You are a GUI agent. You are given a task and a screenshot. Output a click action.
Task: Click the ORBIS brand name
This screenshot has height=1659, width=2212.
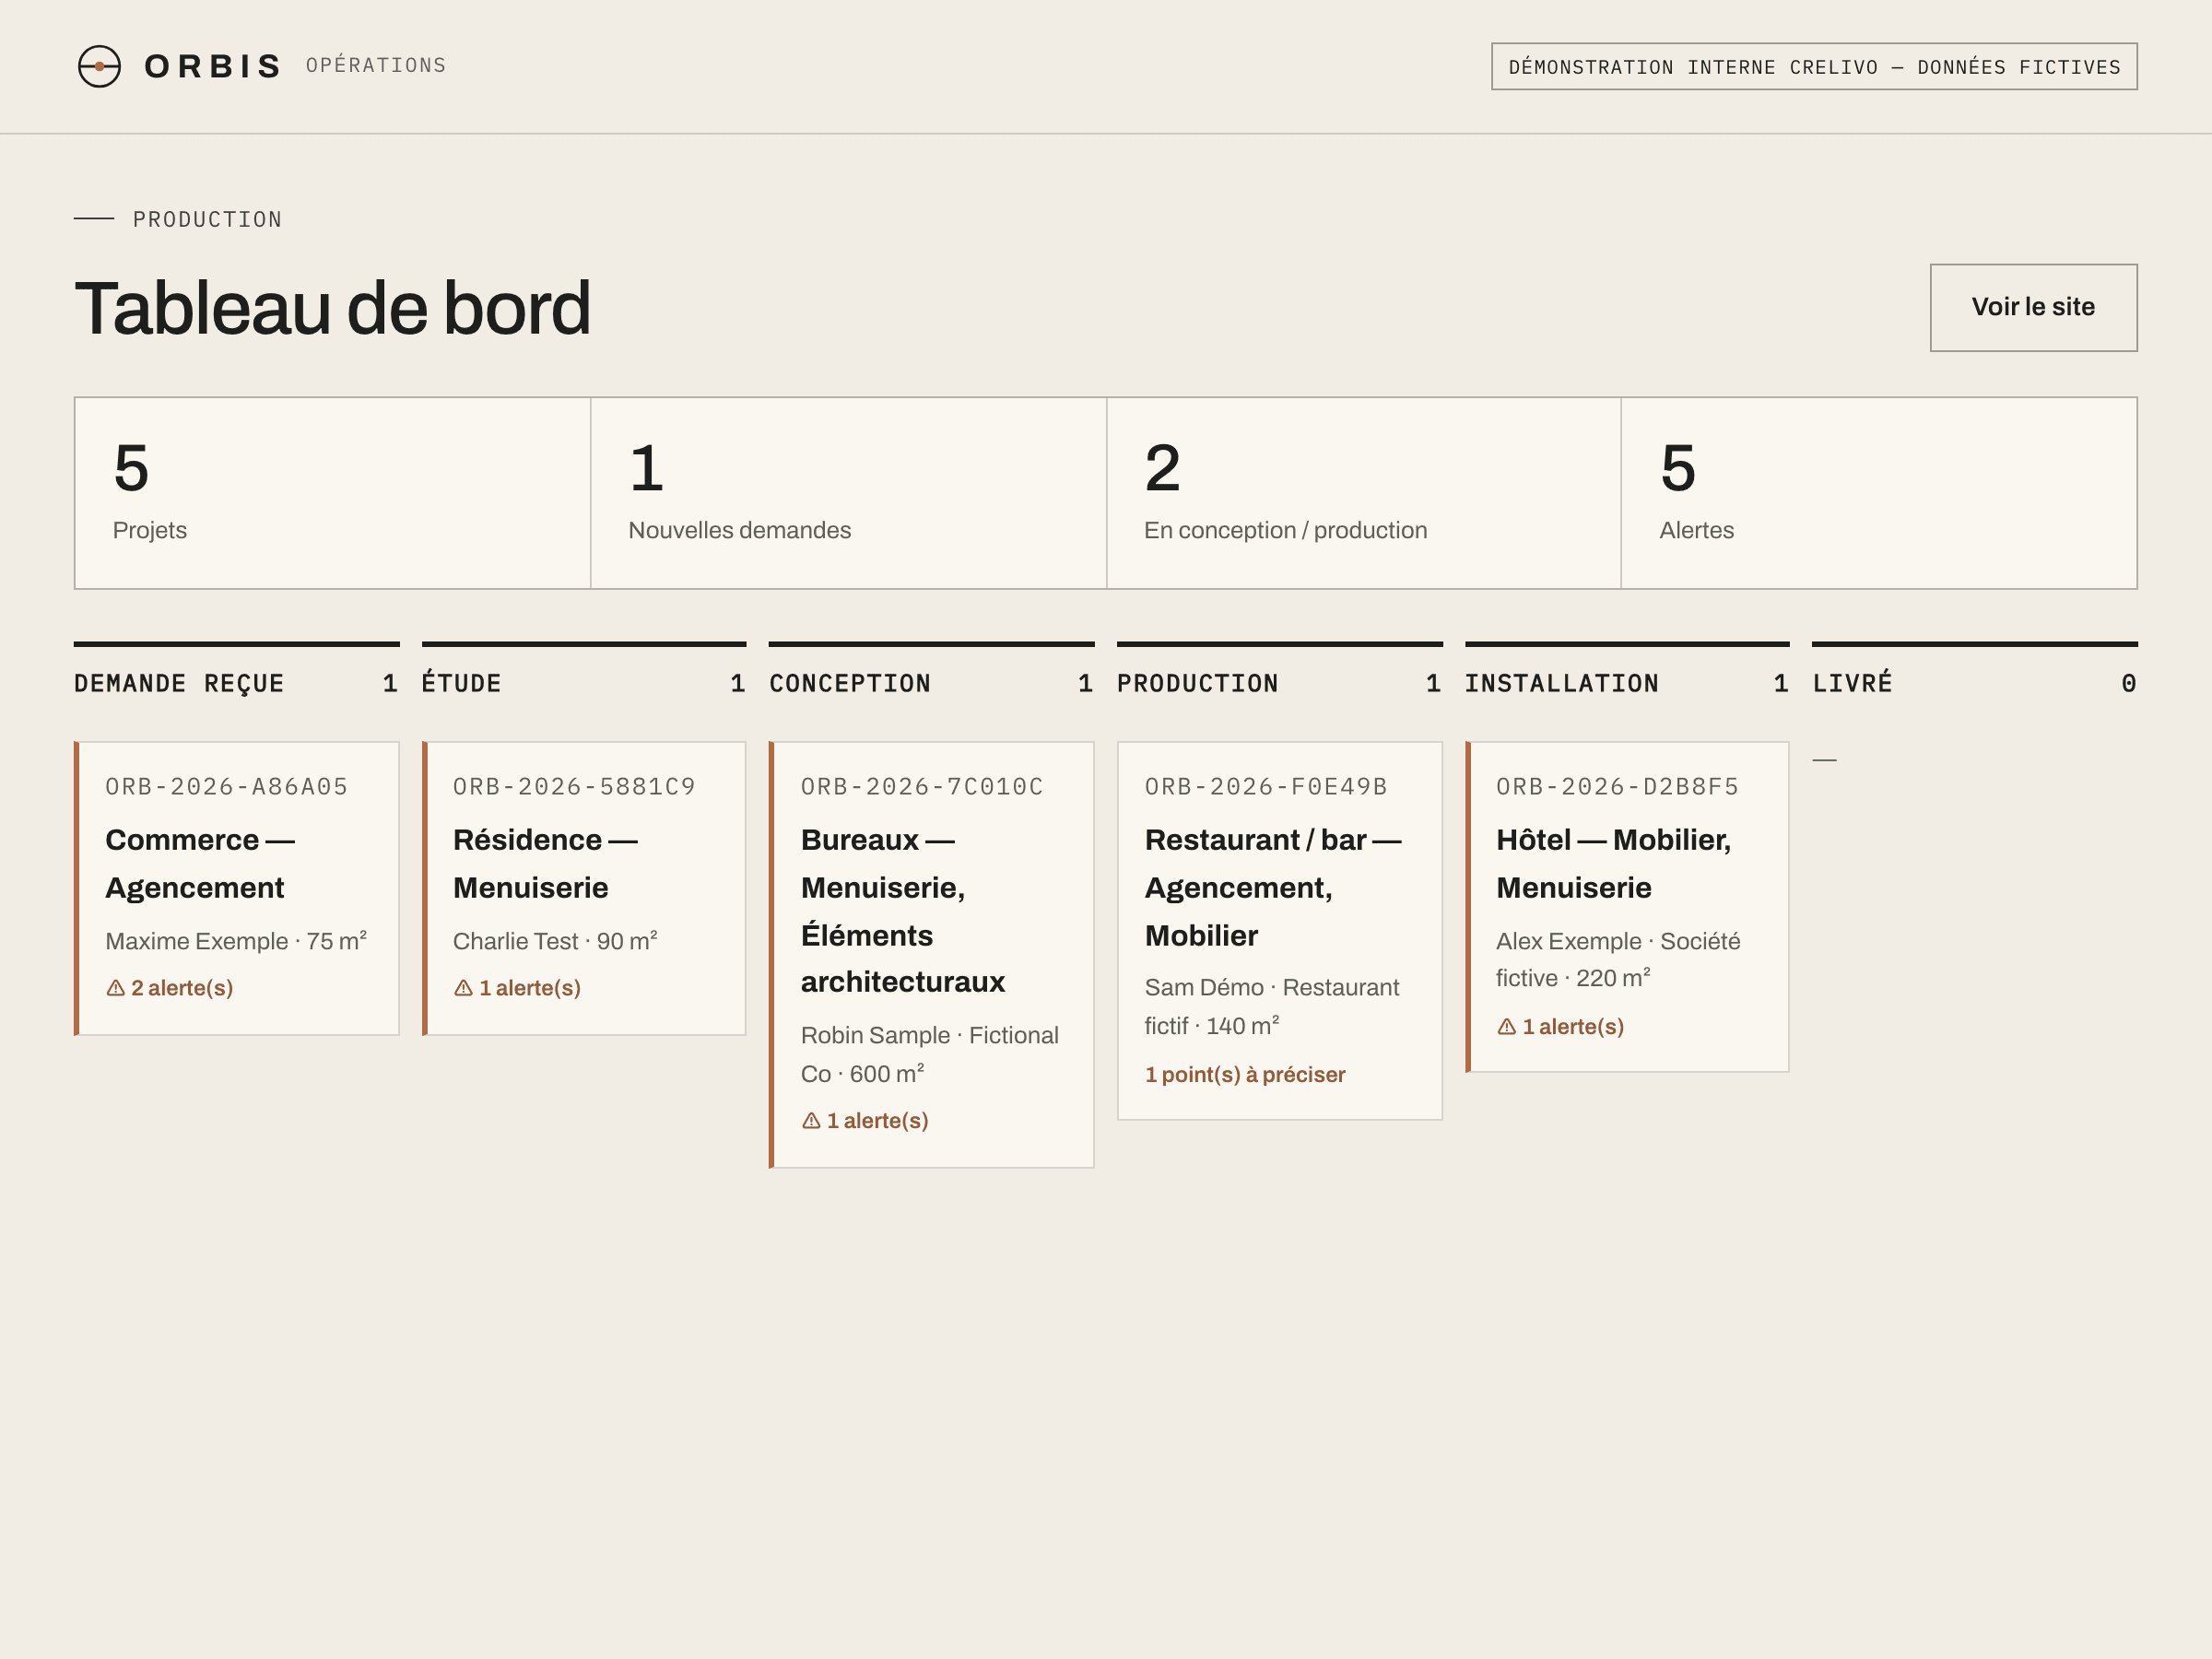tap(213, 66)
